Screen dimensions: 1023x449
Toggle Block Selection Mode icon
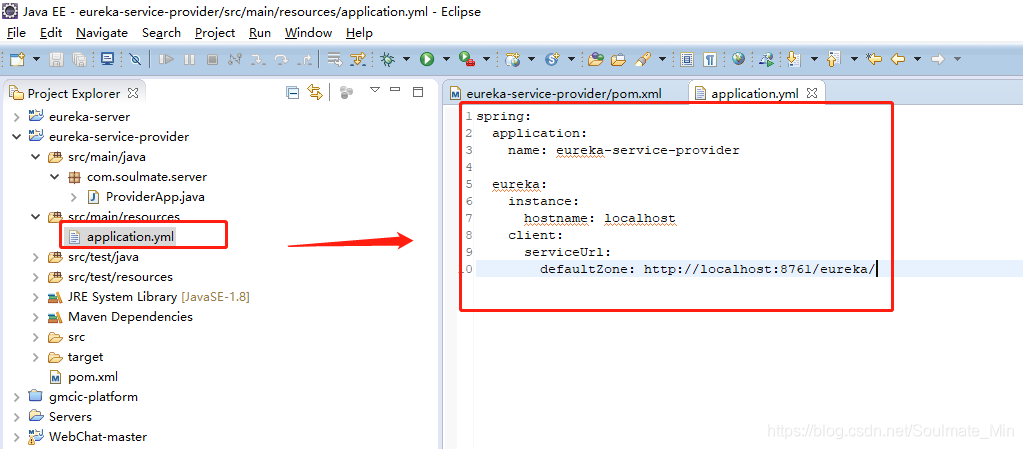coord(686,59)
